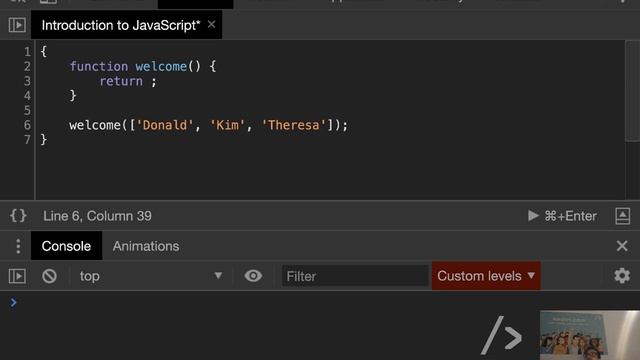Click the Line 6, Column 39 status text
This screenshot has width=640, height=360.
point(98,216)
